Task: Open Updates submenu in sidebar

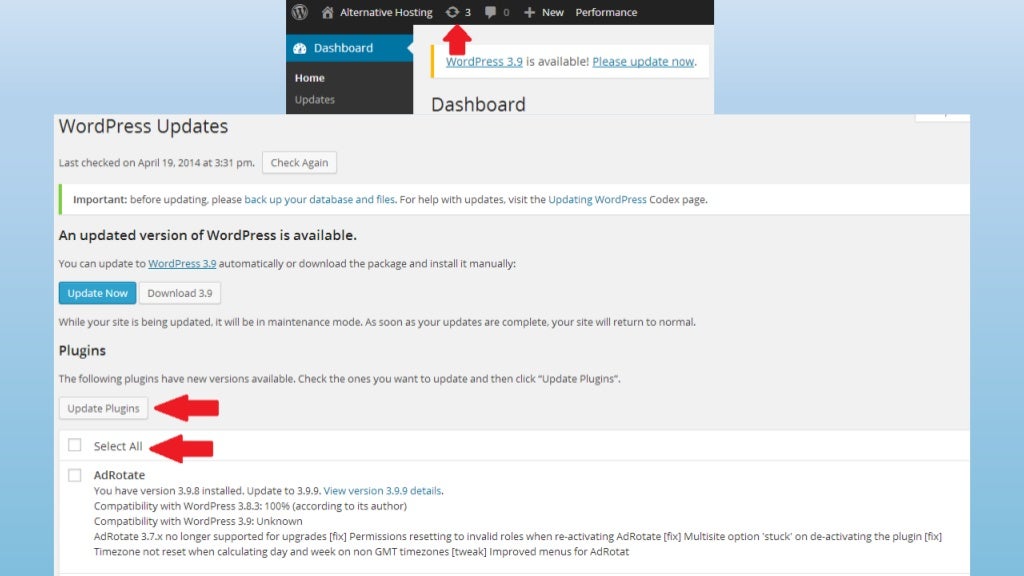Action: (x=315, y=99)
